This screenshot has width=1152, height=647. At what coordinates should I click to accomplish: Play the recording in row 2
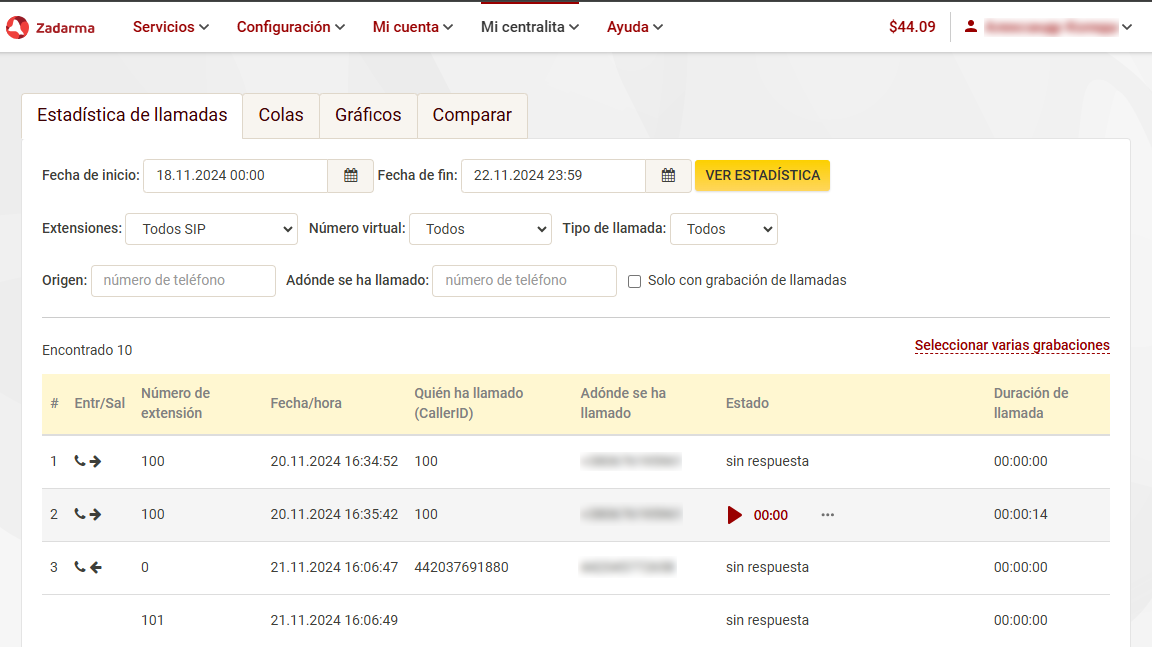point(734,515)
